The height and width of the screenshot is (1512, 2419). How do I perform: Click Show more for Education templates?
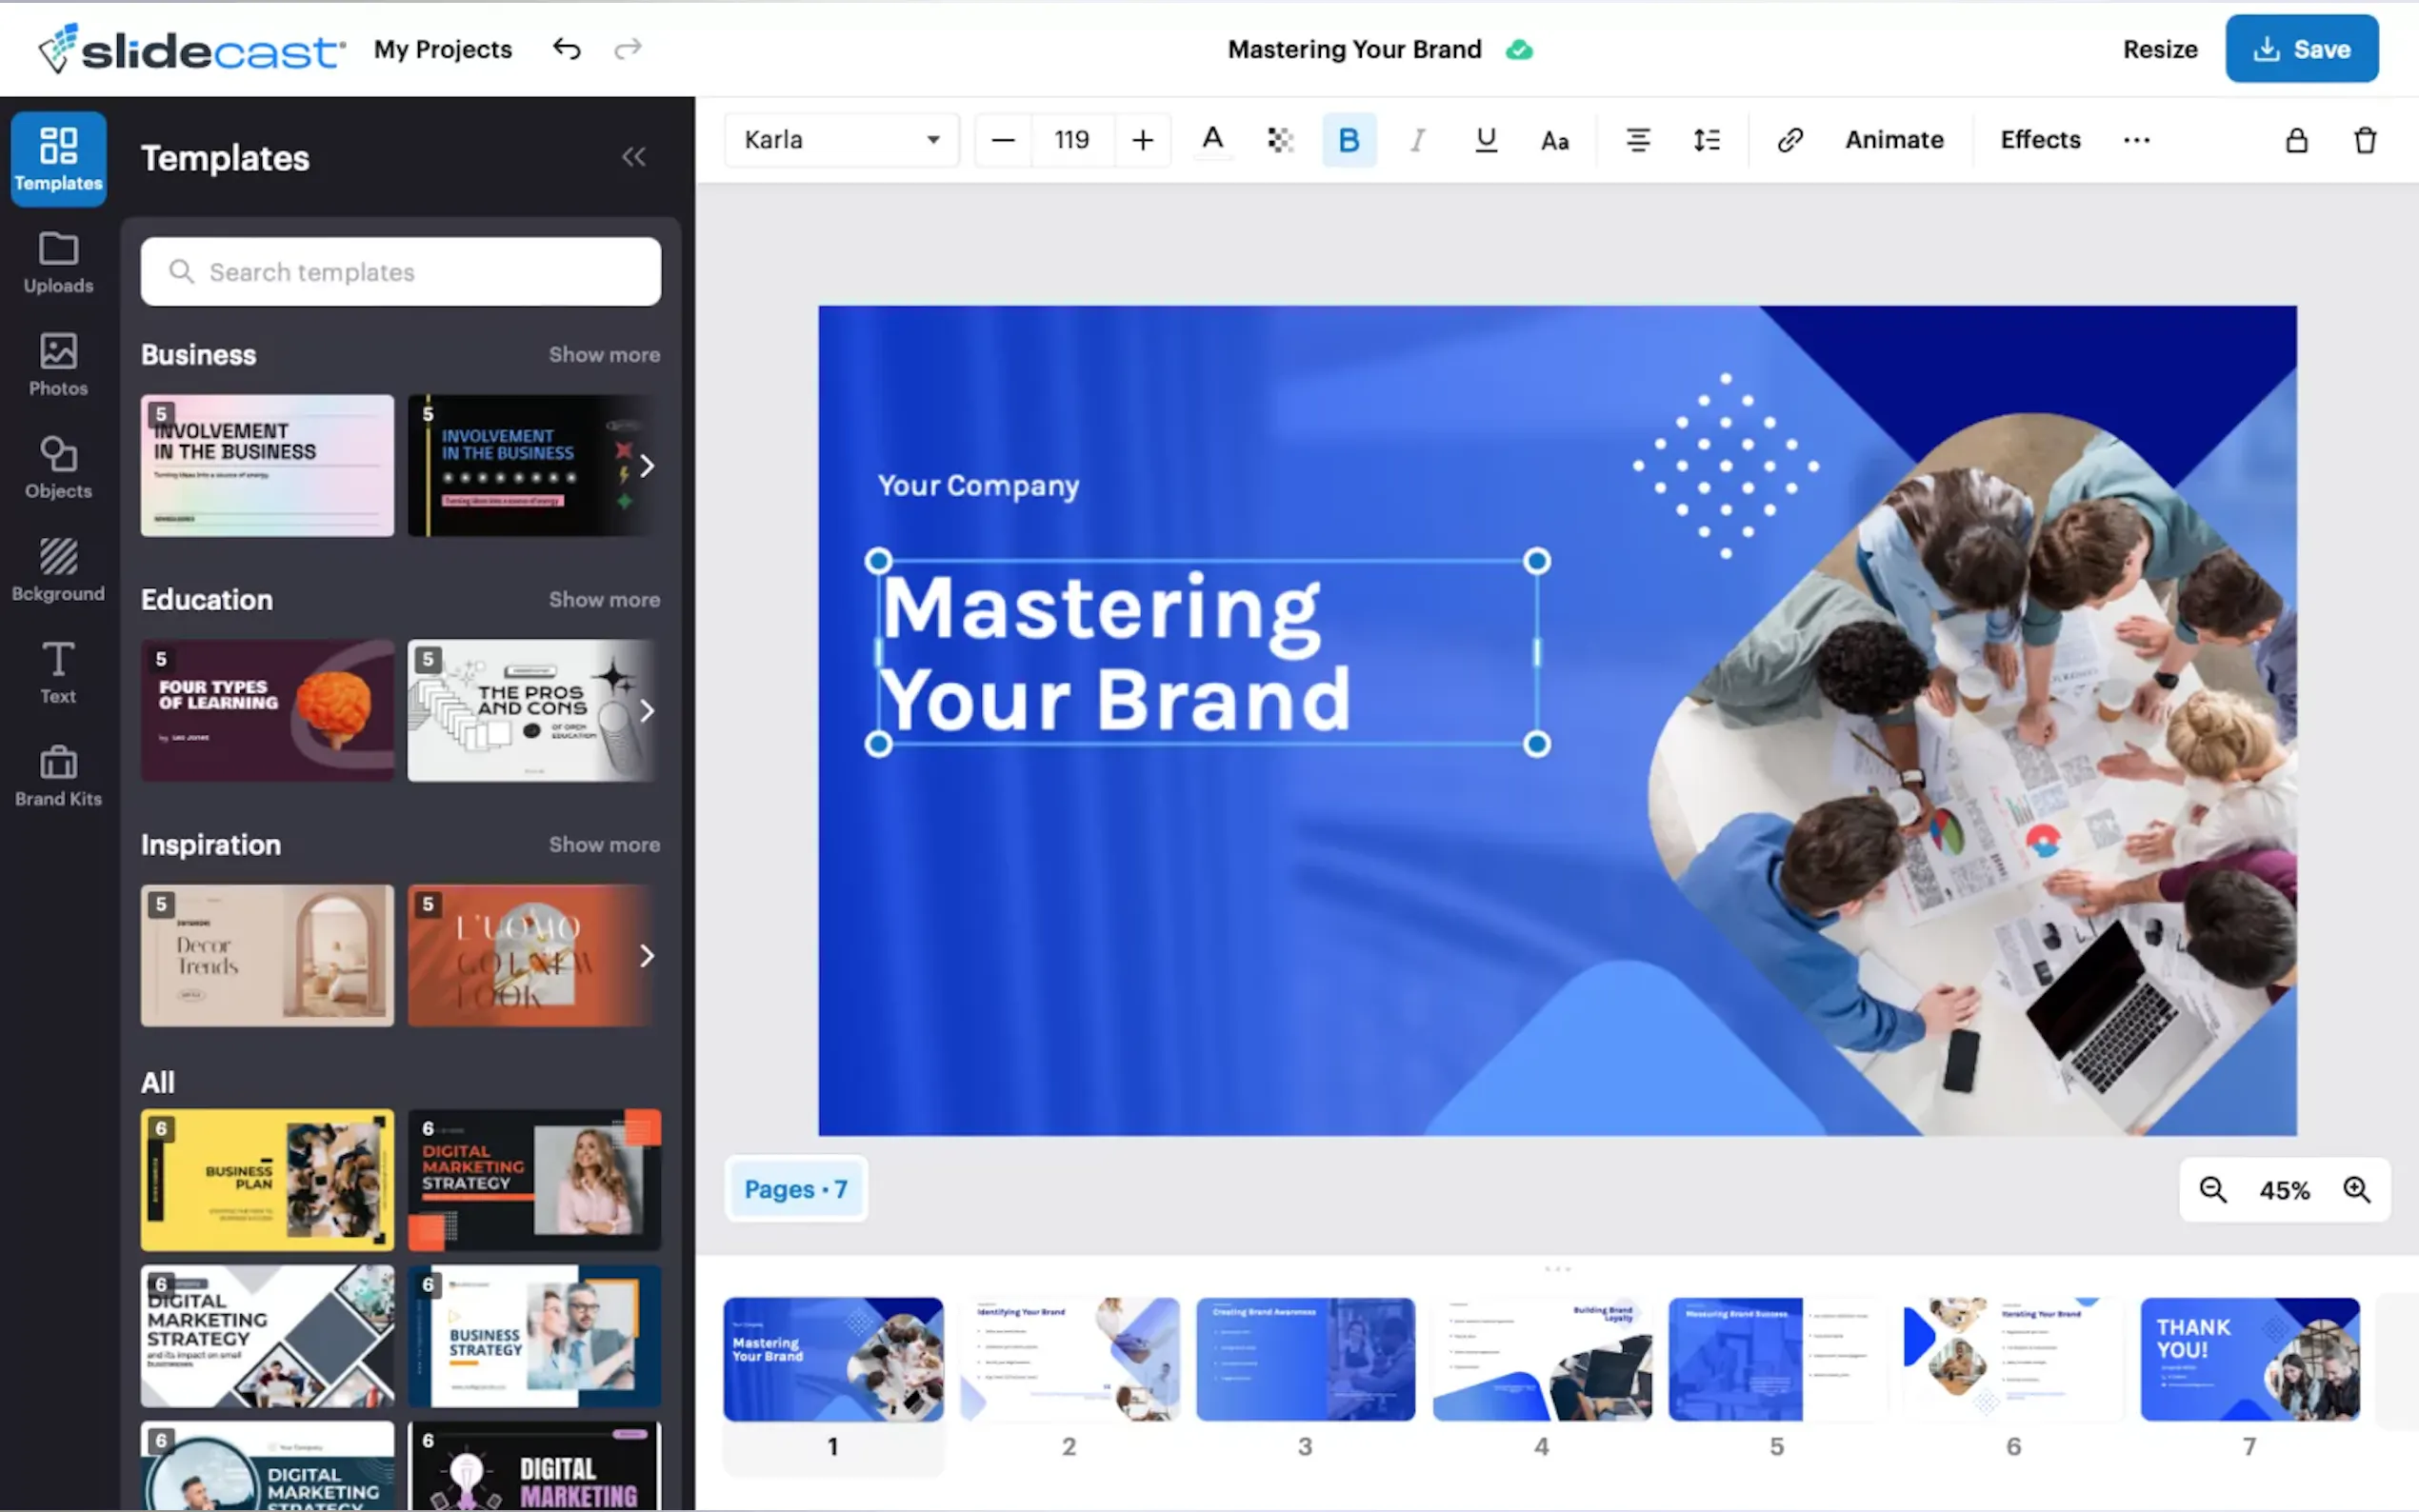[x=604, y=599]
